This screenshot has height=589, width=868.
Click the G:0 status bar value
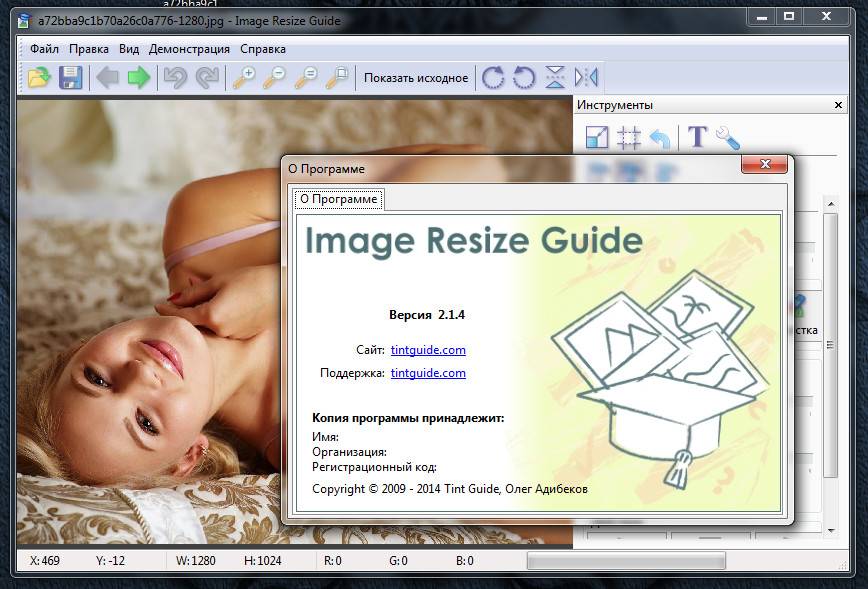pyautogui.click(x=398, y=561)
